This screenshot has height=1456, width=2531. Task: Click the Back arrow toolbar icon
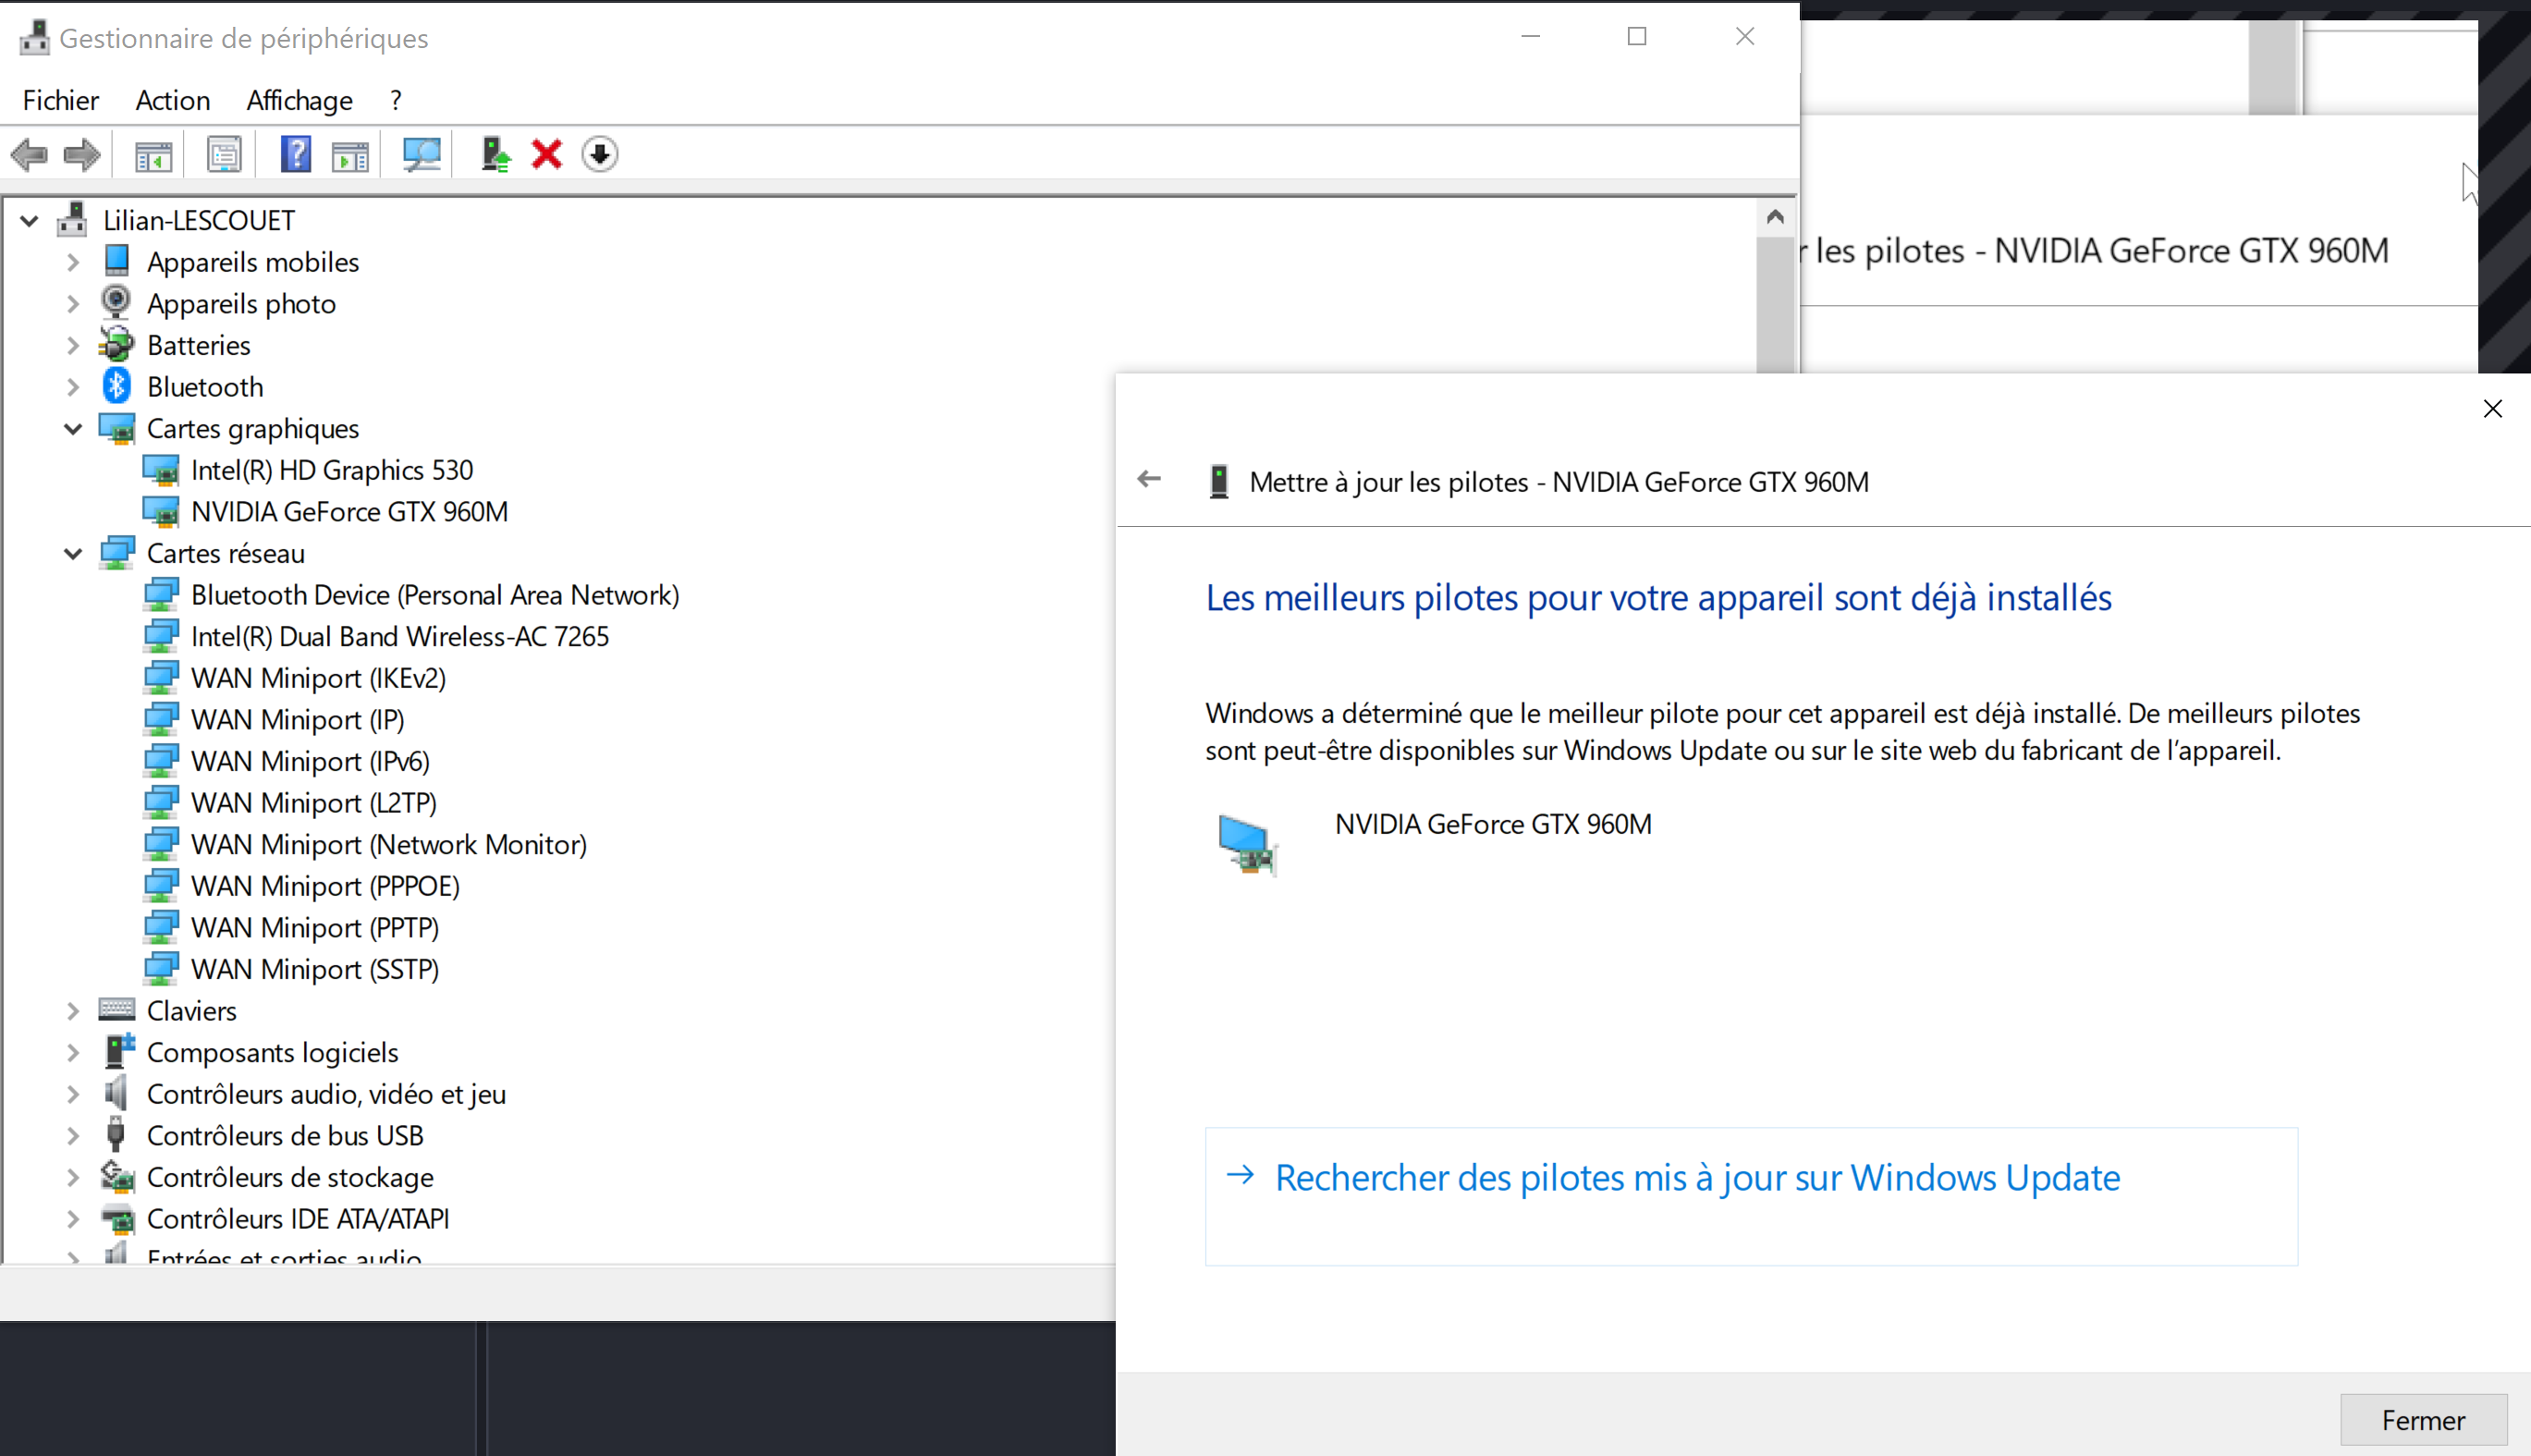pyautogui.click(x=29, y=155)
